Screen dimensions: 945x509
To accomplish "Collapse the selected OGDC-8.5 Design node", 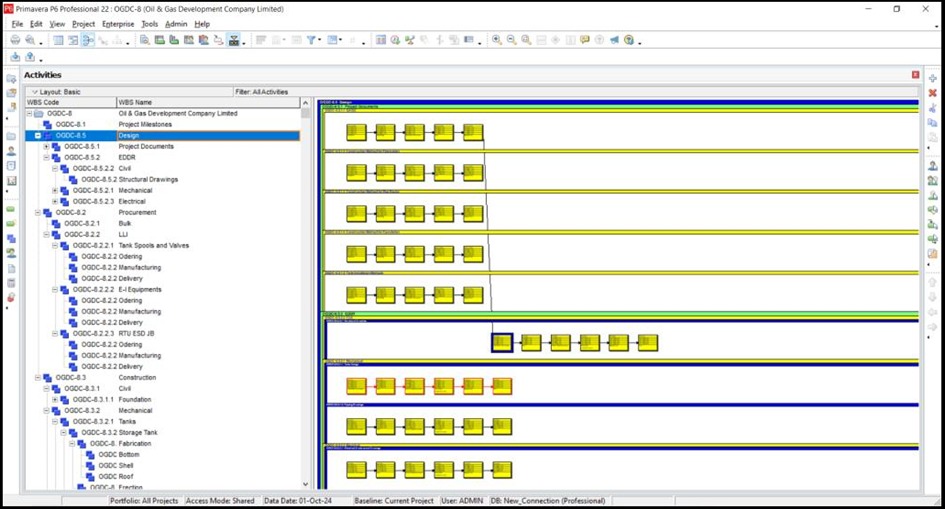I will click(x=38, y=136).
